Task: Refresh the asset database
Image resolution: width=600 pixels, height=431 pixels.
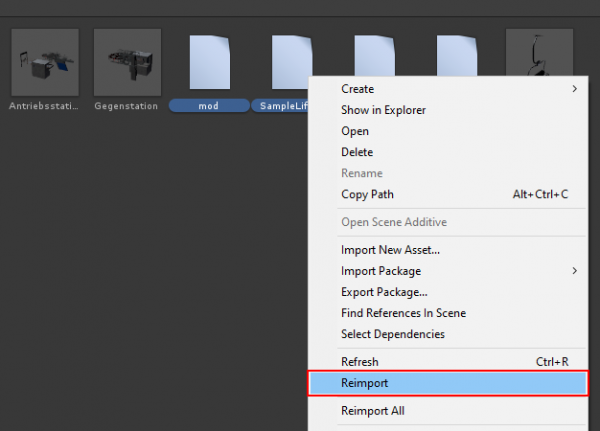Action: coord(360,362)
